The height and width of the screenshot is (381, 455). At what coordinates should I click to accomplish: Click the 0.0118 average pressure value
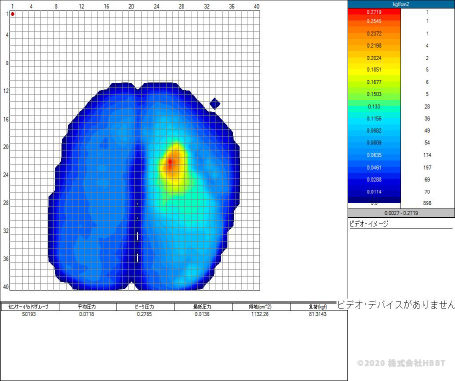87,314
